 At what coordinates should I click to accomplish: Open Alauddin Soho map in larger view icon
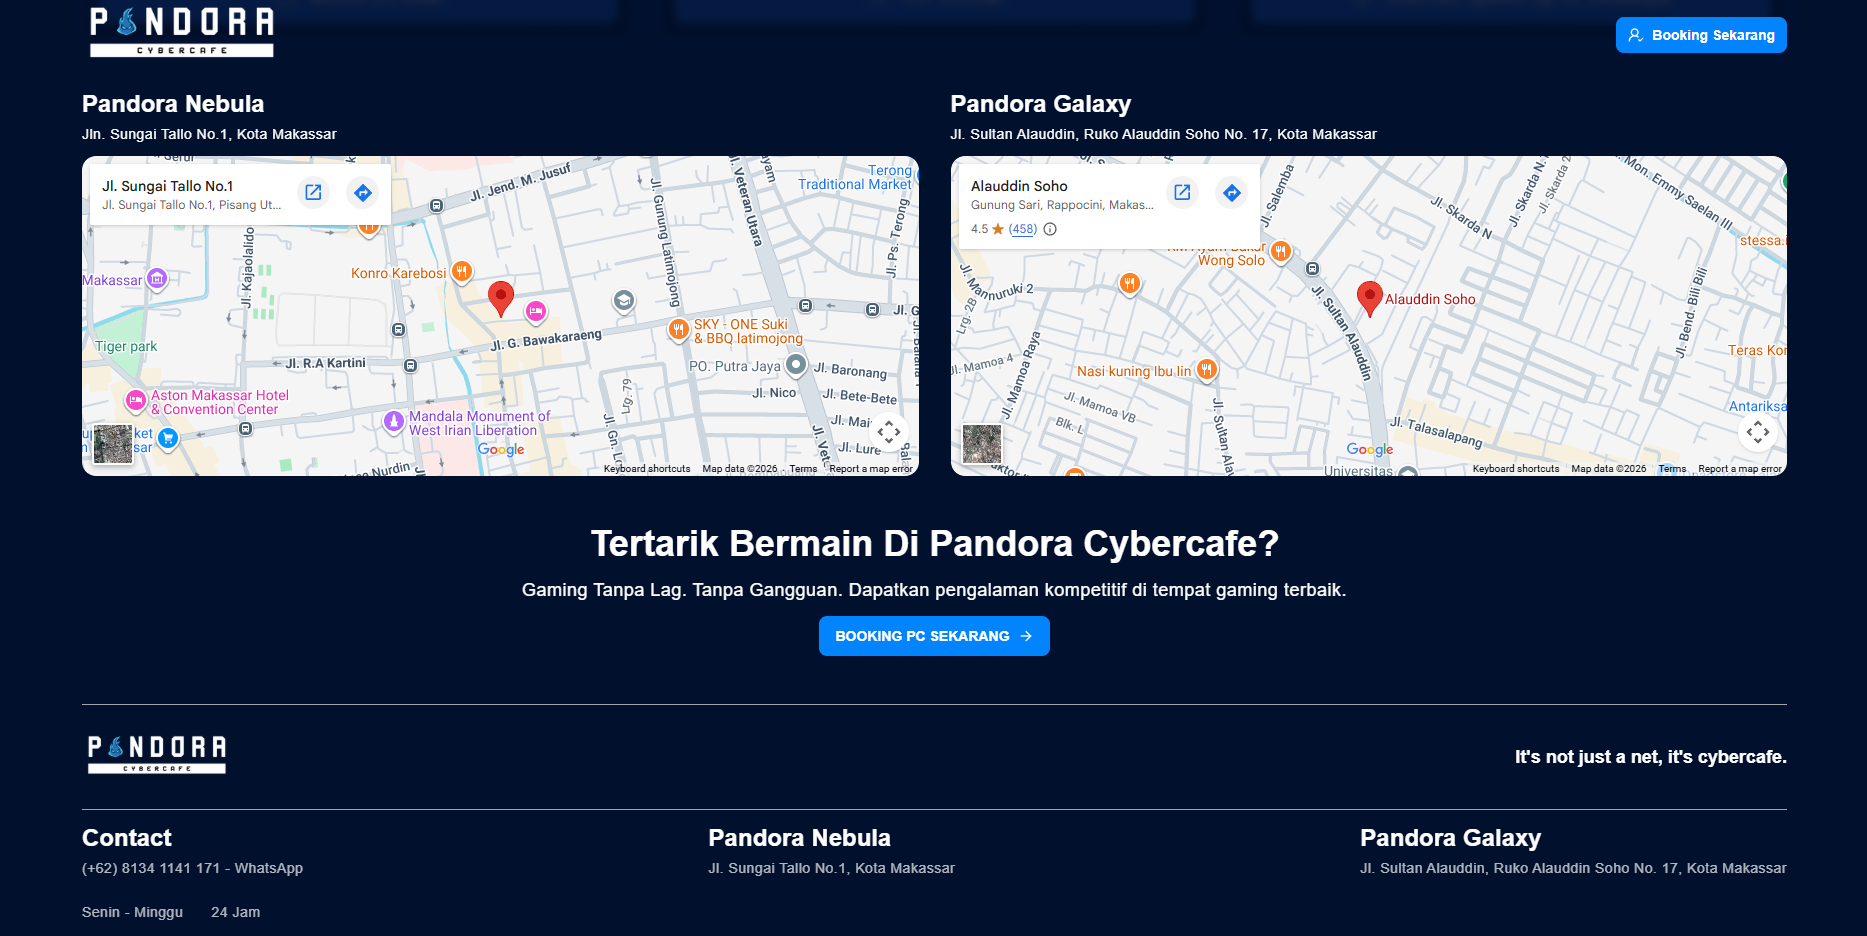pos(1182,192)
